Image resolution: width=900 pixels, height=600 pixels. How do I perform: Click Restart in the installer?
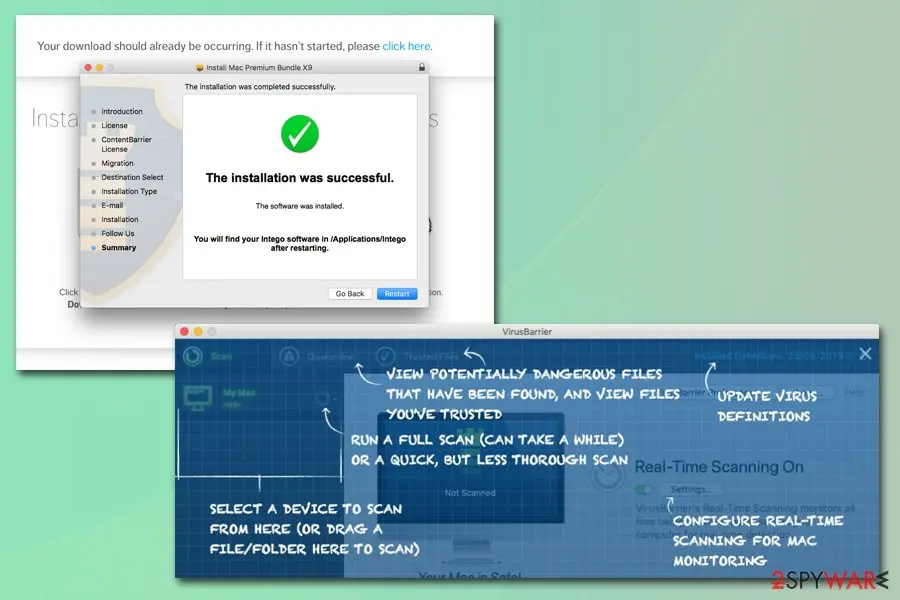(x=397, y=293)
